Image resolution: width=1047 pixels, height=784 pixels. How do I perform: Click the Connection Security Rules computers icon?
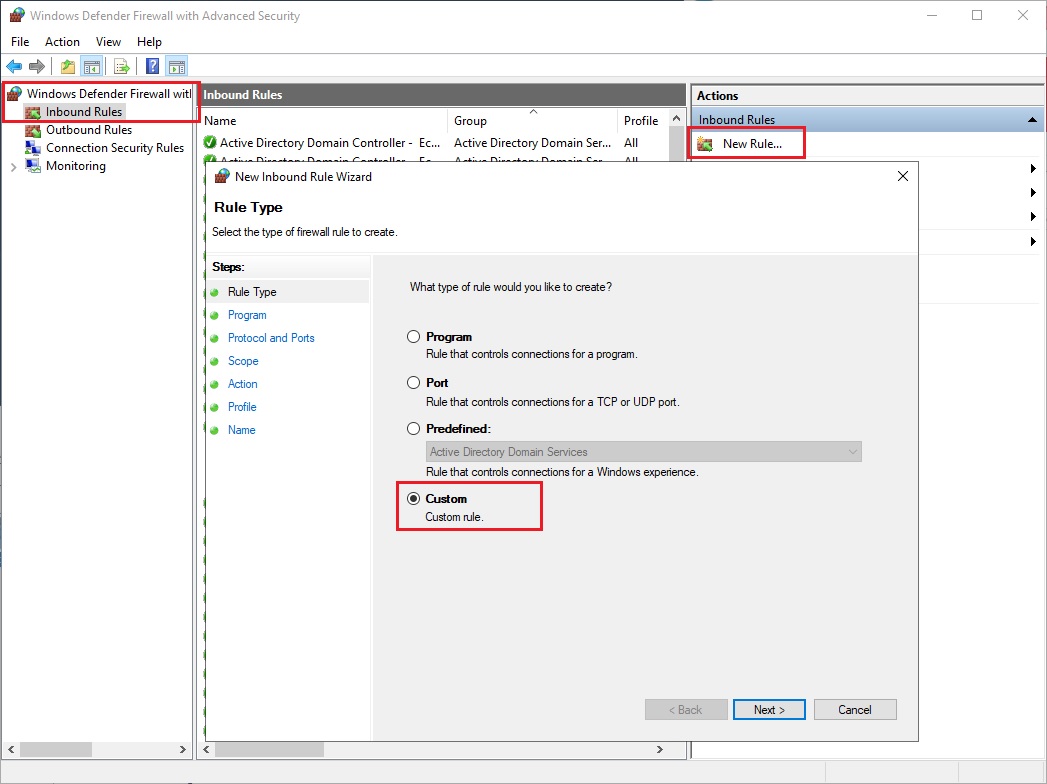(x=33, y=148)
